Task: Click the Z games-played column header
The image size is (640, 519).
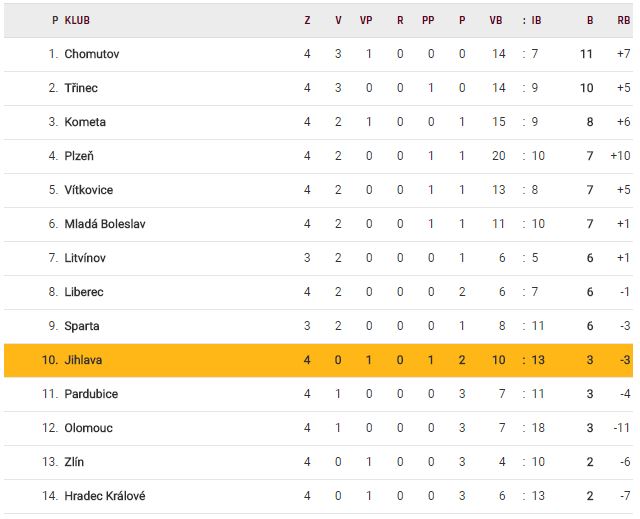Action: point(307,20)
